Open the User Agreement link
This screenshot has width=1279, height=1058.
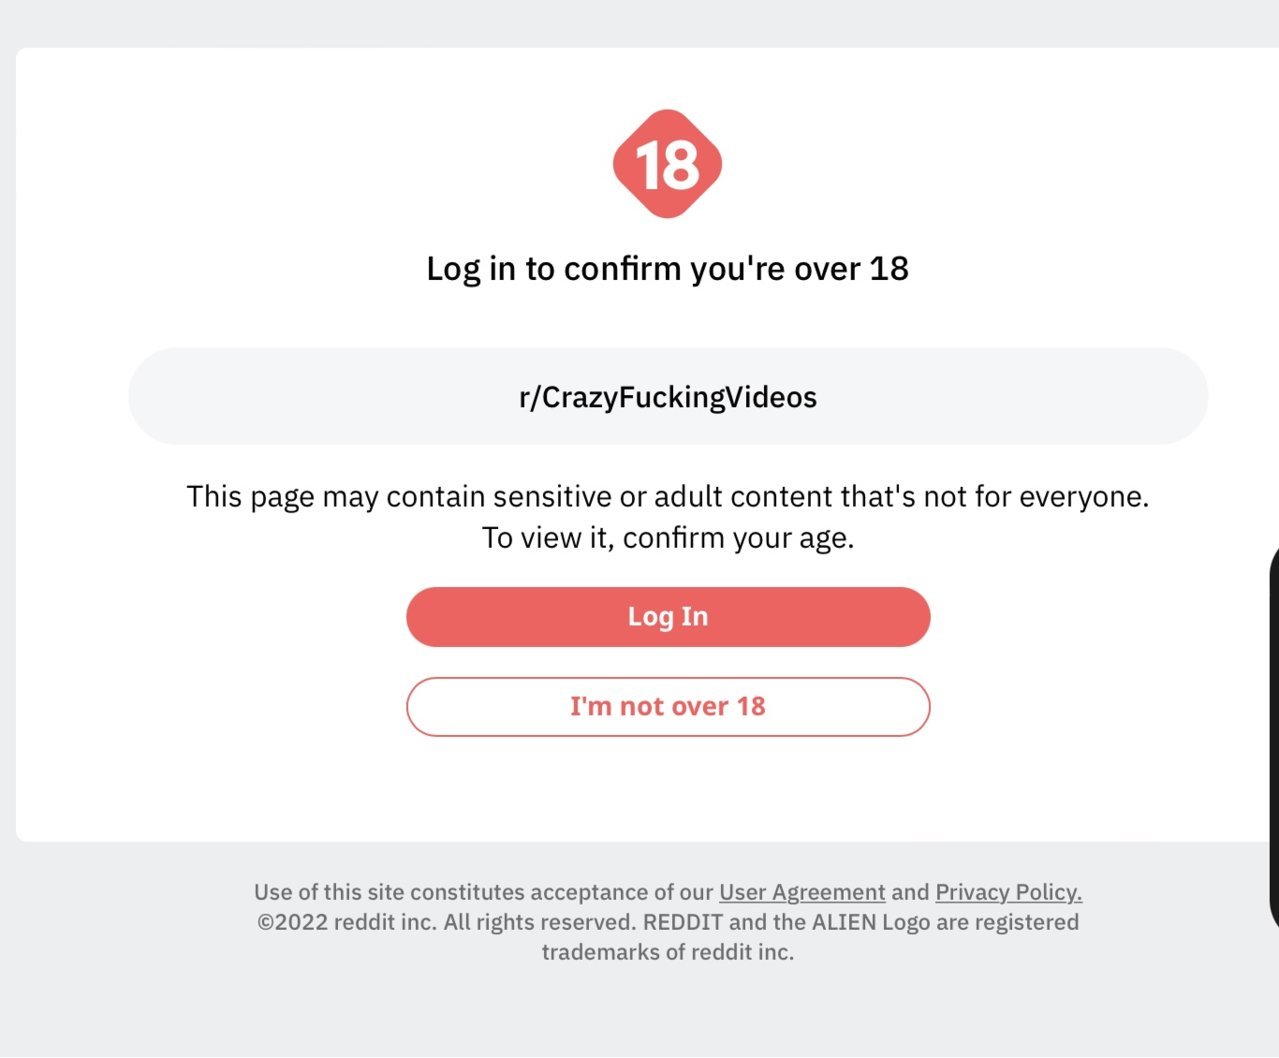click(802, 892)
